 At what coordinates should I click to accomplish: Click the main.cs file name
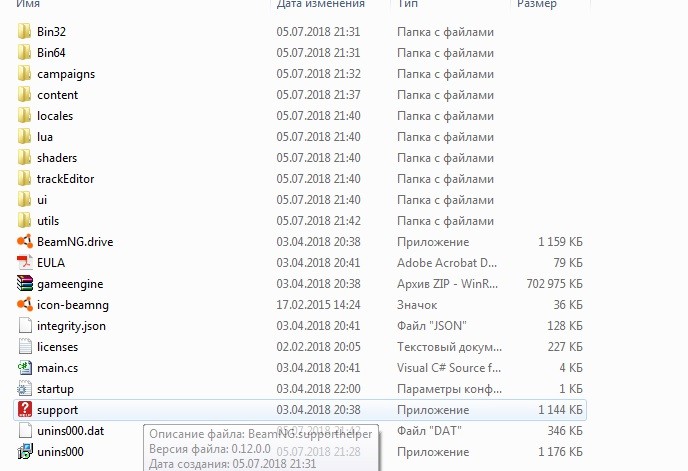click(57, 368)
